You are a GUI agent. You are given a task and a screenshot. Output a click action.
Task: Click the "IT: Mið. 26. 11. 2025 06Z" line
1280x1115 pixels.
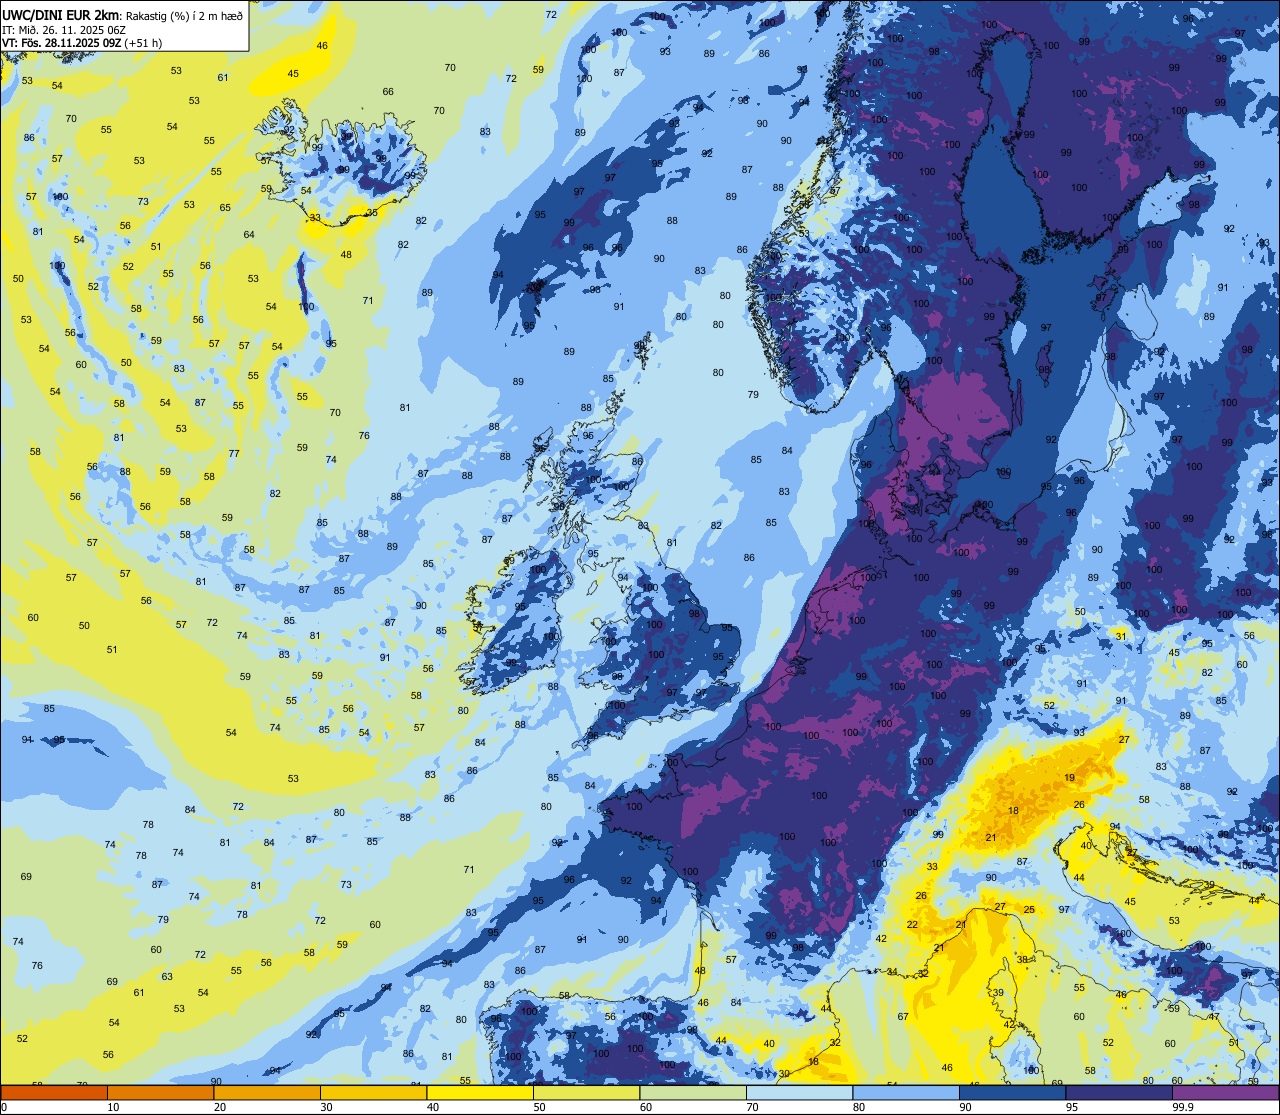tap(64, 29)
